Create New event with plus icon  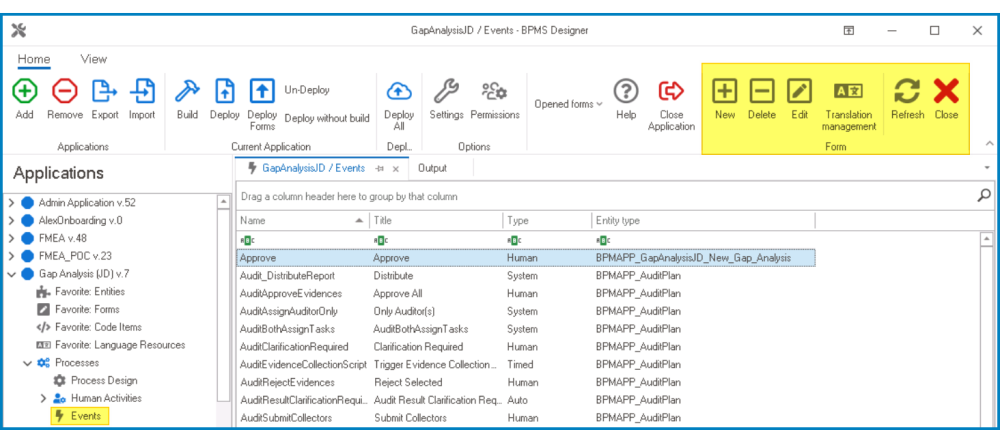pos(724,91)
